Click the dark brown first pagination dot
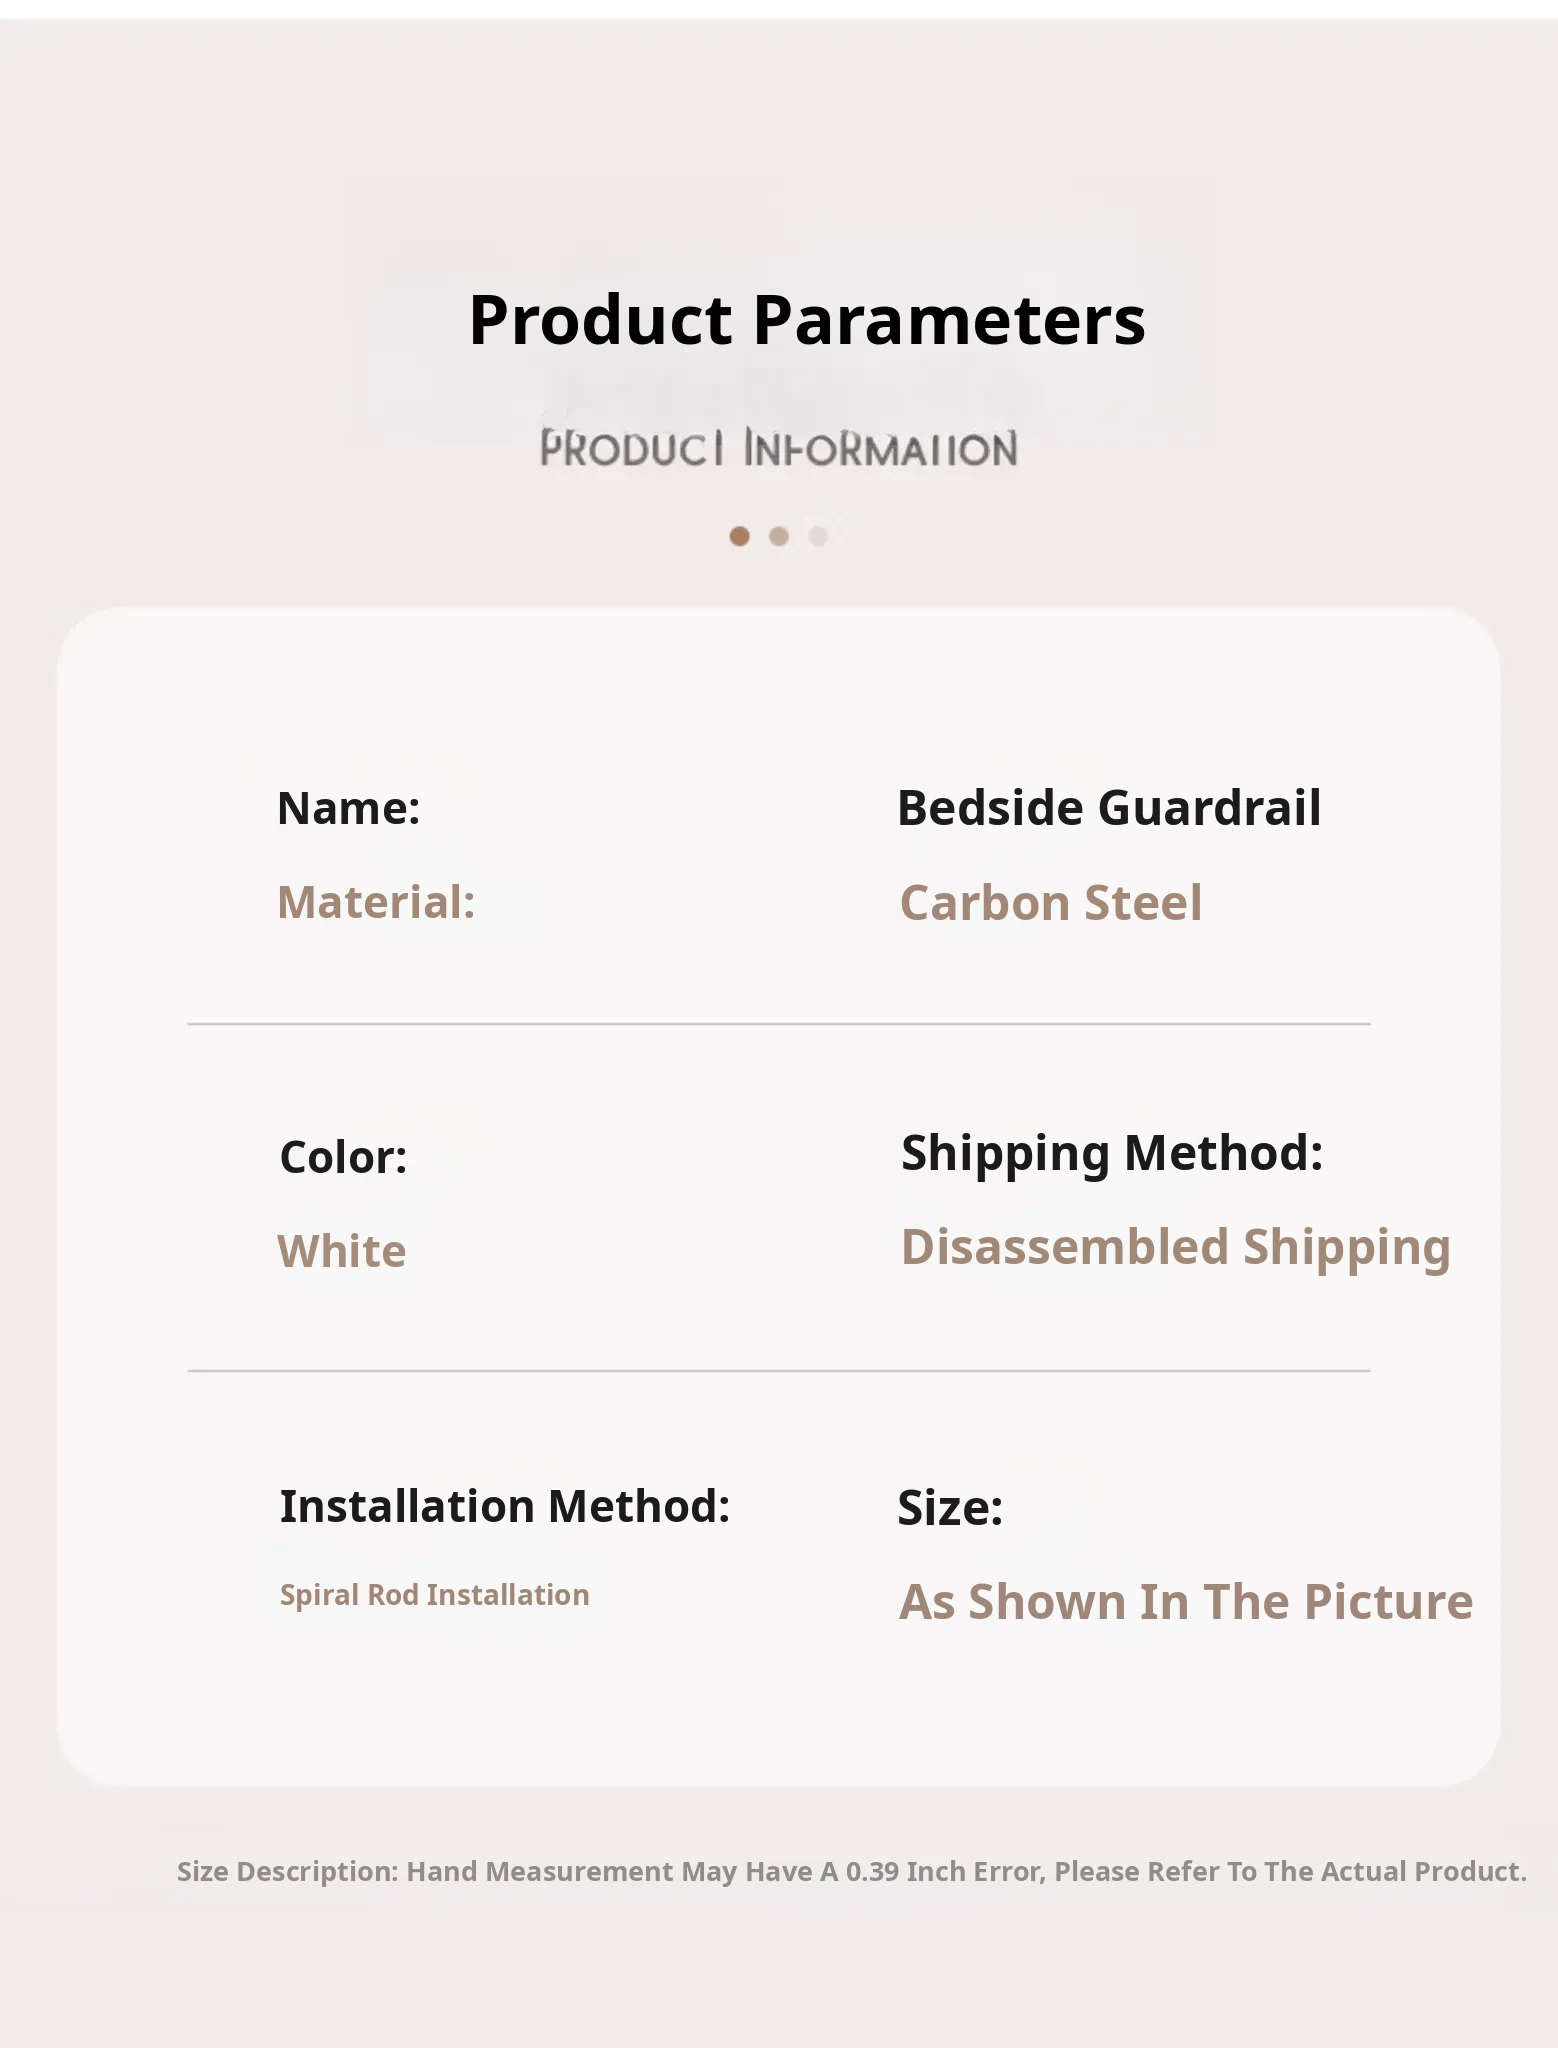This screenshot has width=1558, height=2048. (739, 537)
